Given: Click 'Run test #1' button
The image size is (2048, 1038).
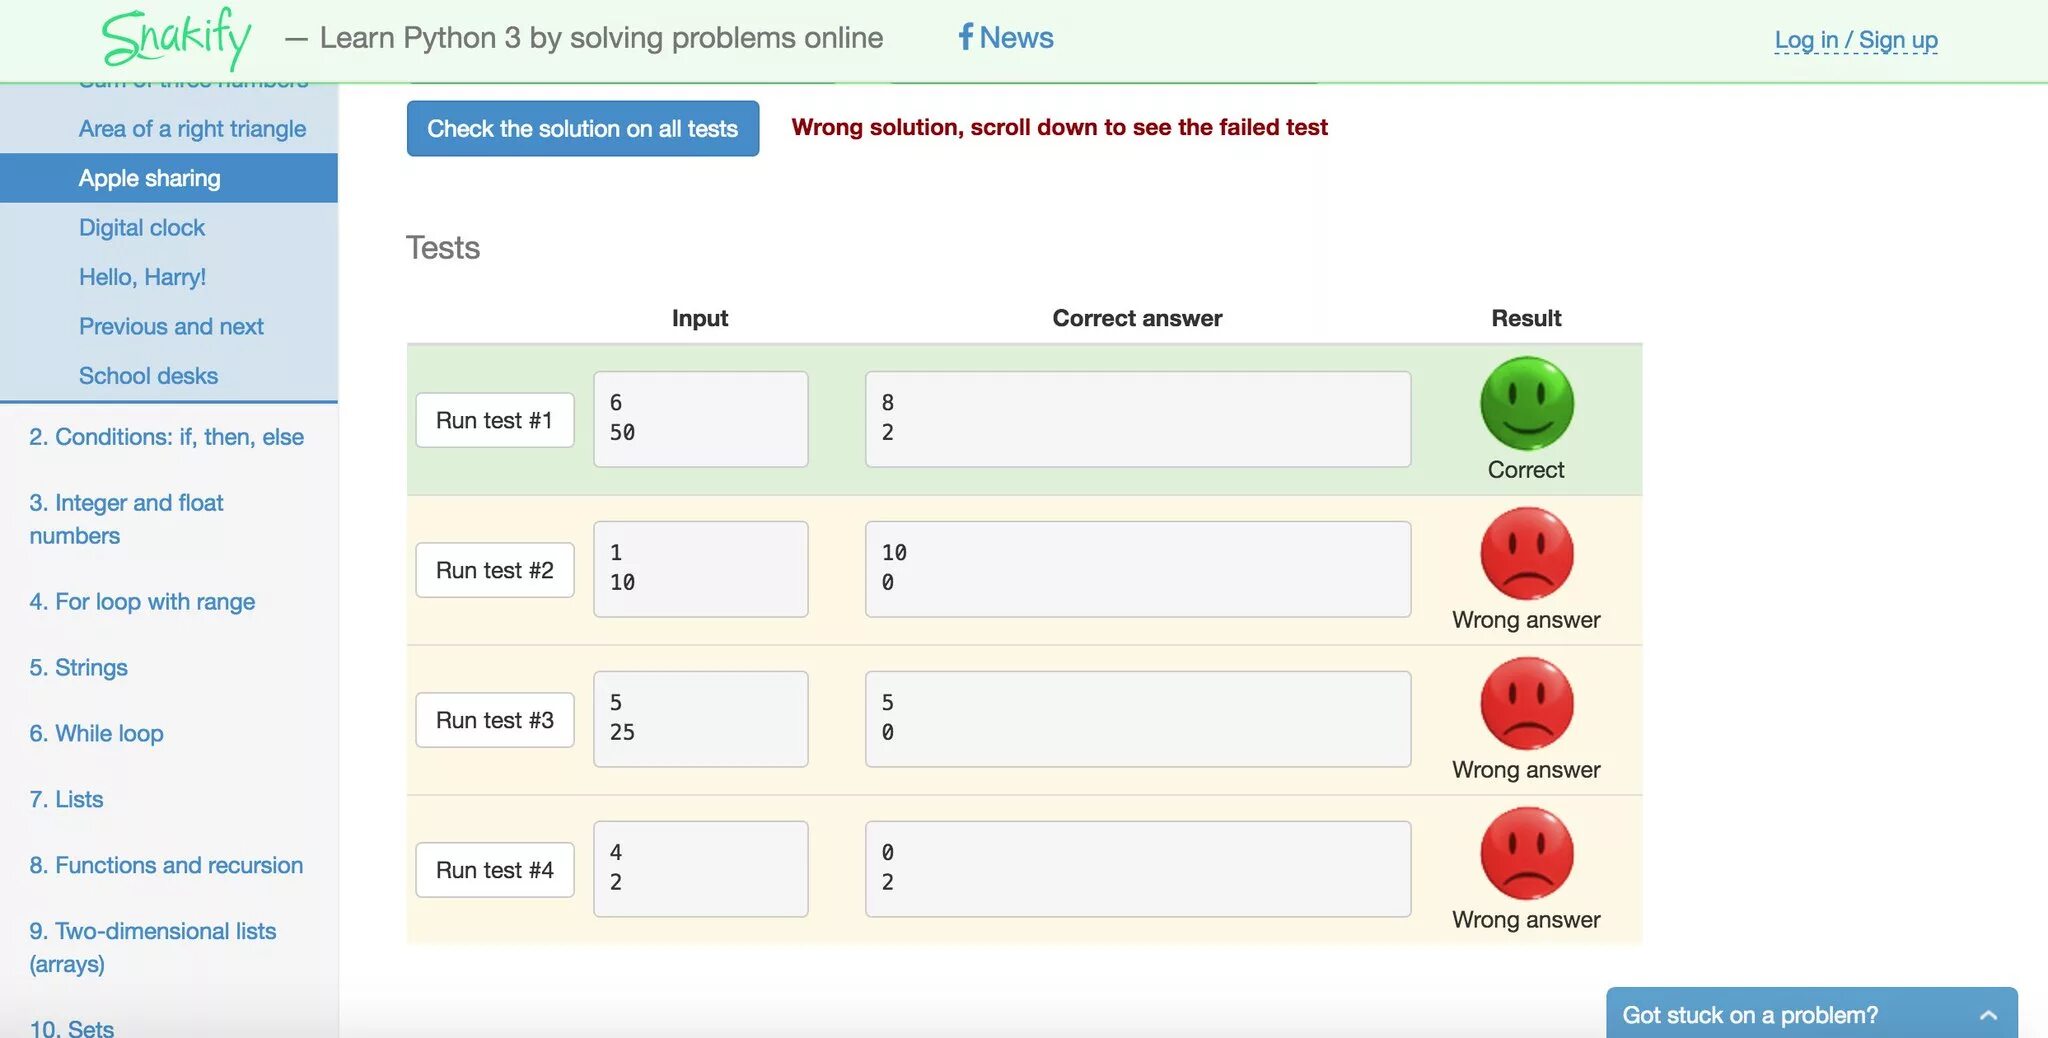Looking at the screenshot, I should (494, 420).
